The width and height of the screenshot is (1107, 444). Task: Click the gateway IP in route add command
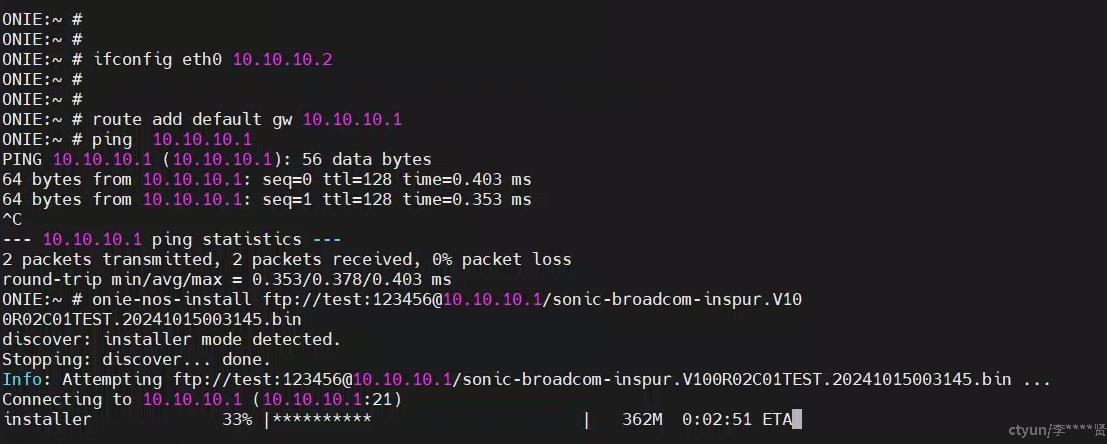pyautogui.click(x=352, y=120)
